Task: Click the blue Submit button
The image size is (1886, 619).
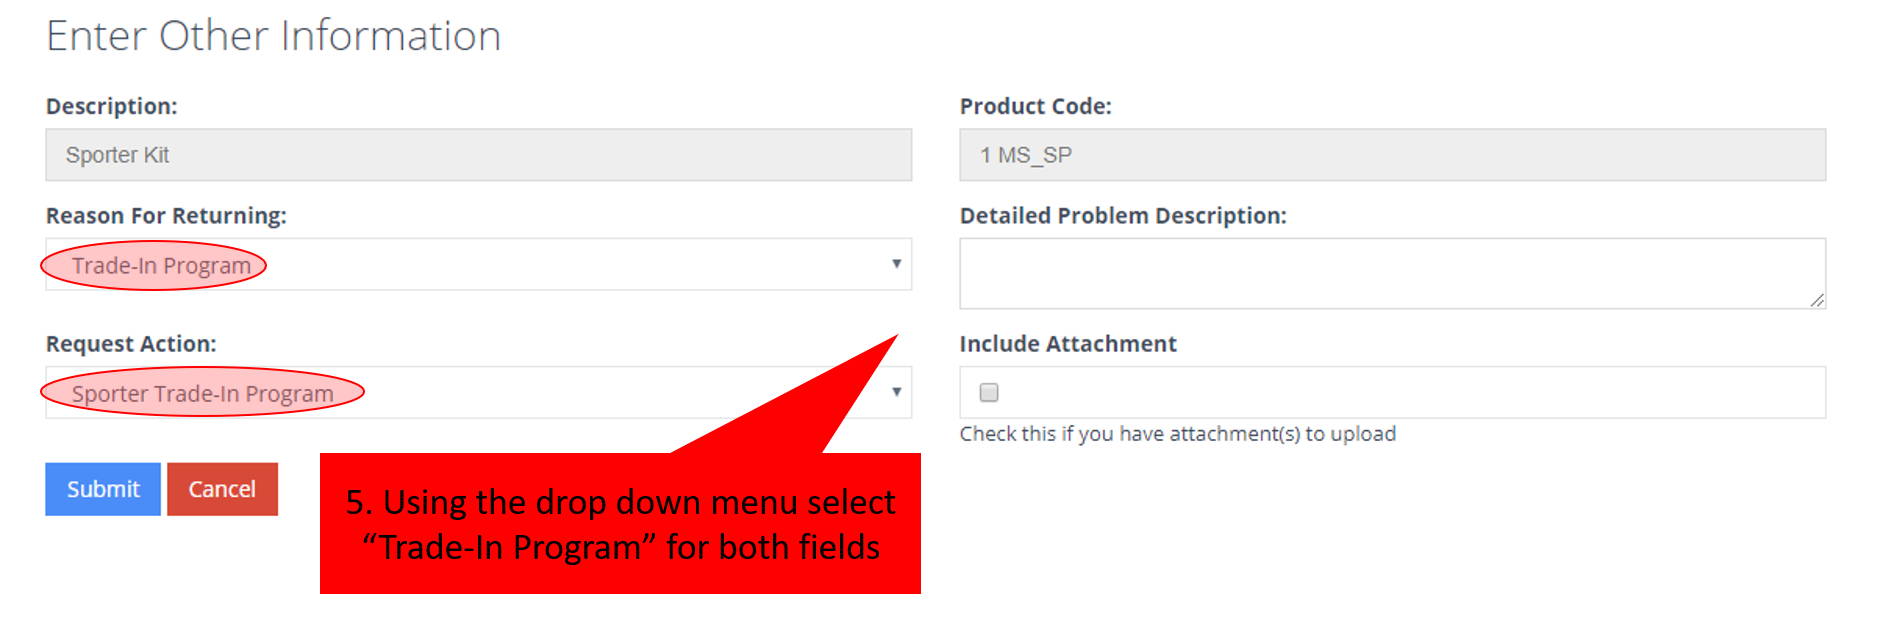Action: (103, 489)
